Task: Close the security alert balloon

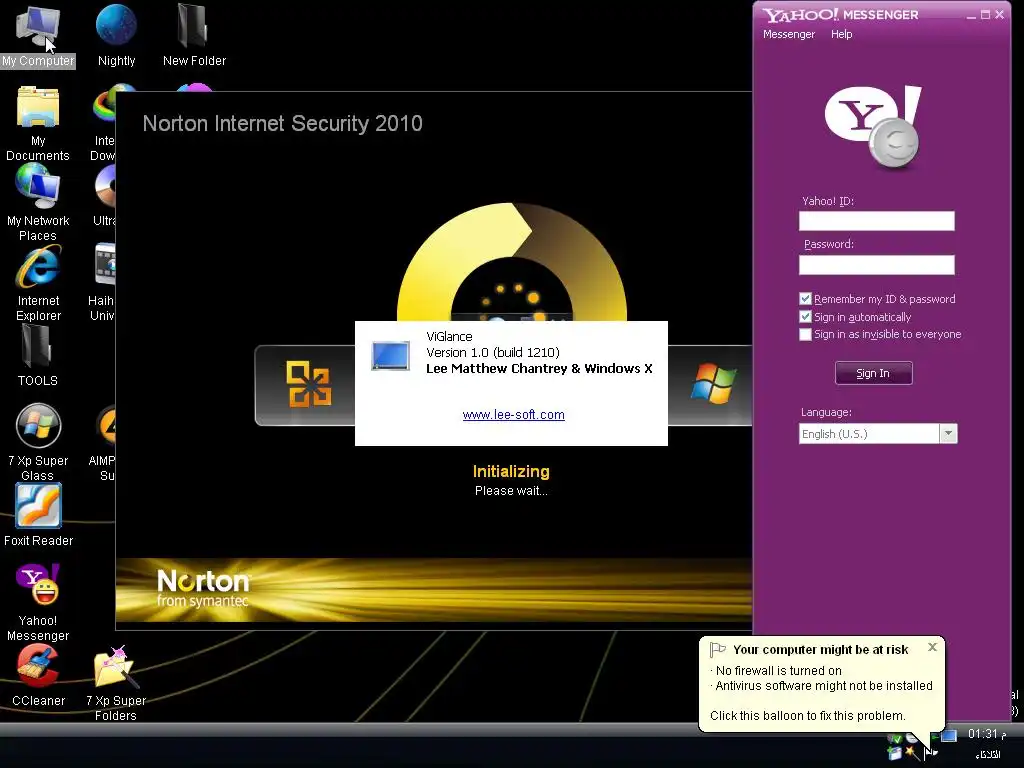Action: [932, 647]
